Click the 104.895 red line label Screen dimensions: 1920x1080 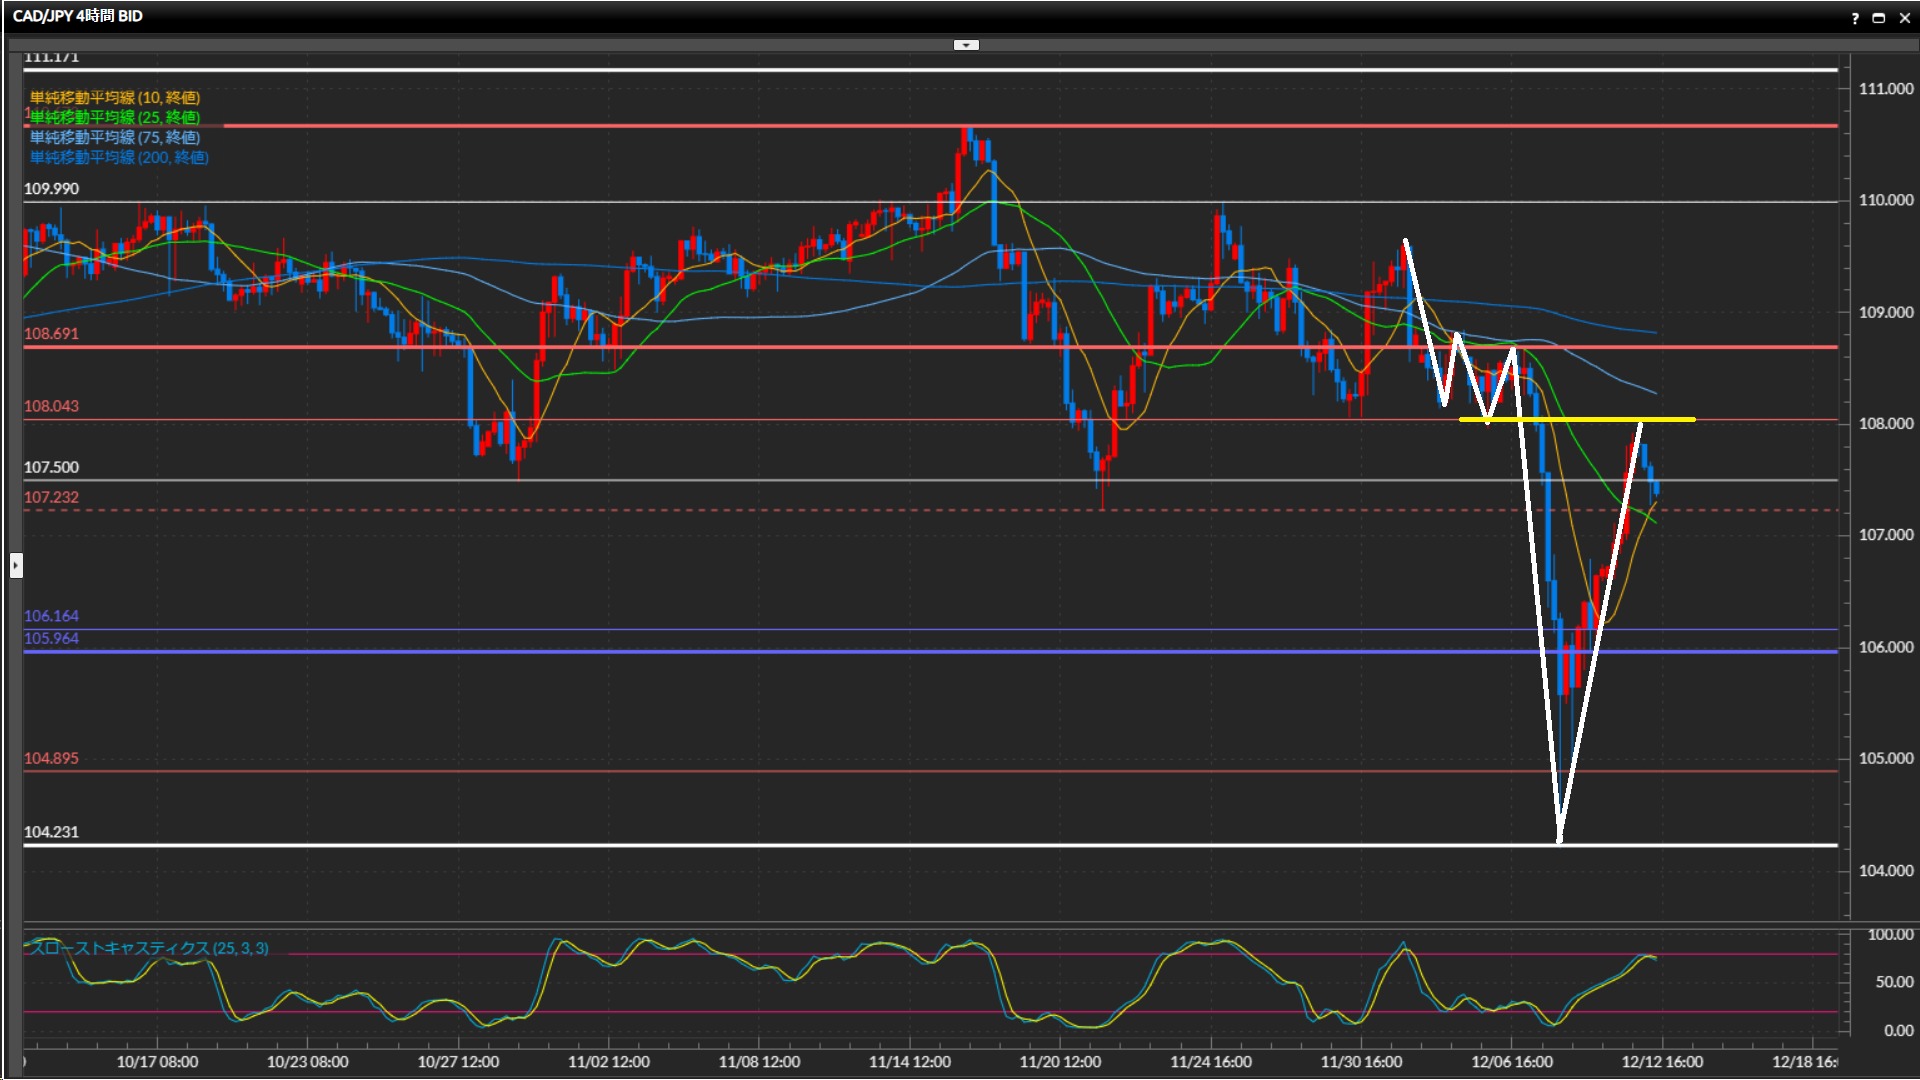(51, 758)
